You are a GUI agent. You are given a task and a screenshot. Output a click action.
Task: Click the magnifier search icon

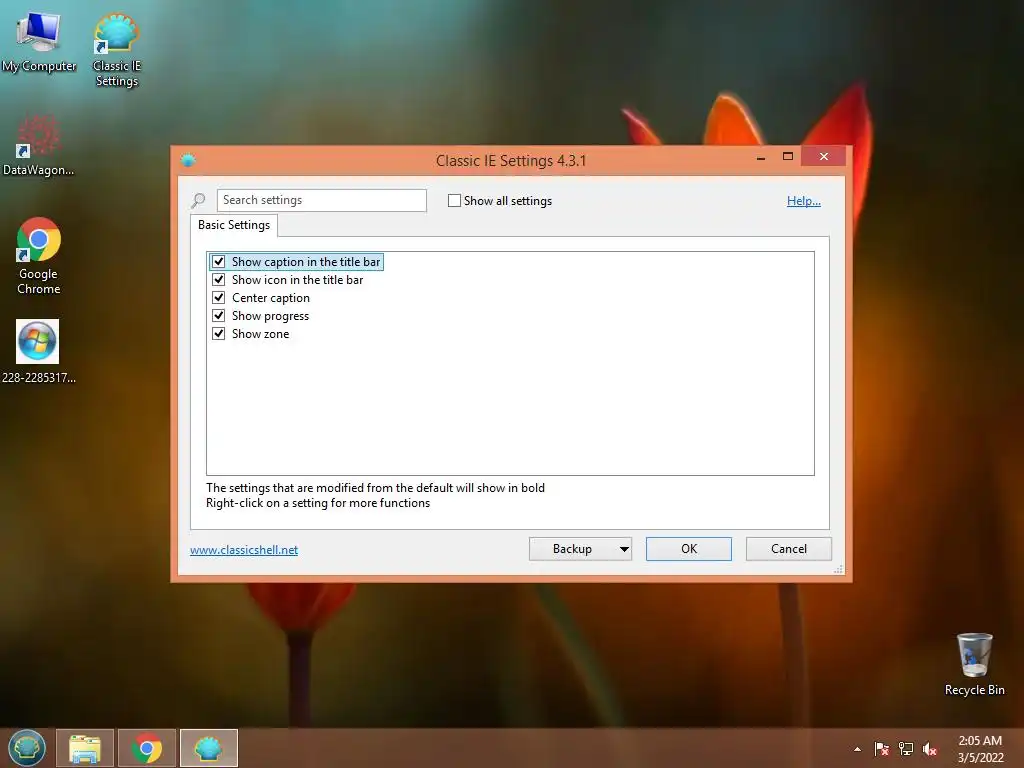tap(199, 200)
